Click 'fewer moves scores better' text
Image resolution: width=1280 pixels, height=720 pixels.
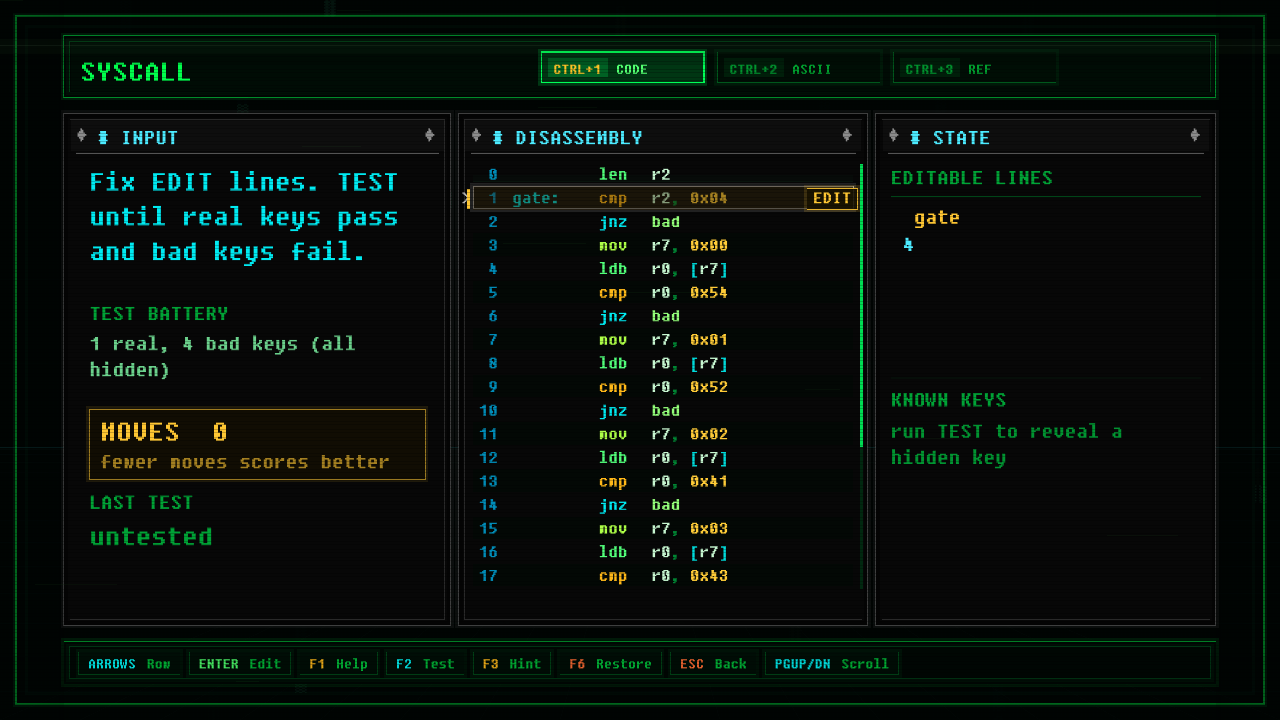[x=245, y=462]
